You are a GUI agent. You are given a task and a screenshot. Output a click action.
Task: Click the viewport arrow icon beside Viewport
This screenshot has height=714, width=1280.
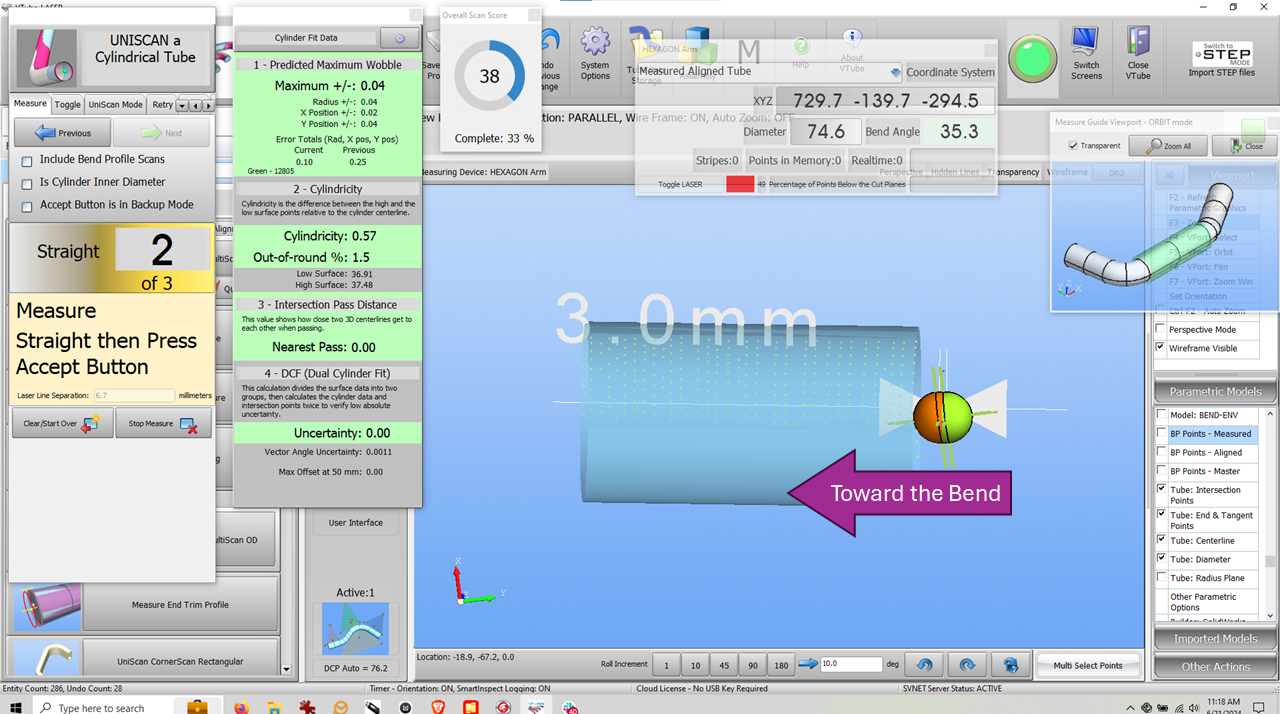click(x=1170, y=175)
